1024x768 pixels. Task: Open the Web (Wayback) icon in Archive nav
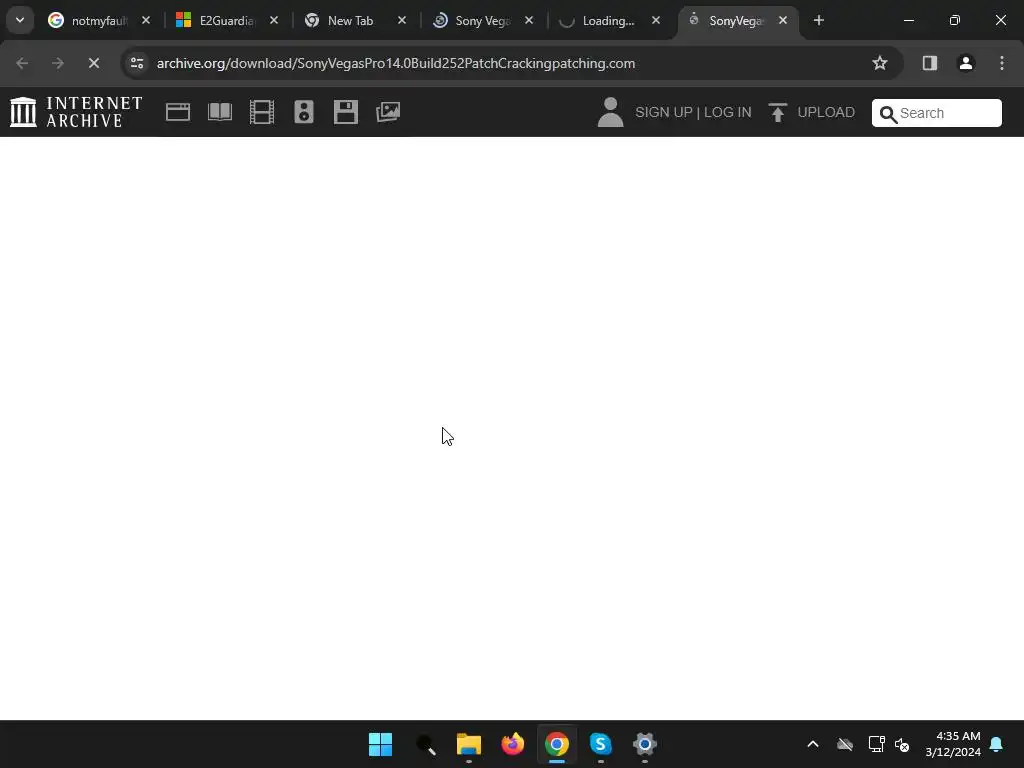(178, 112)
